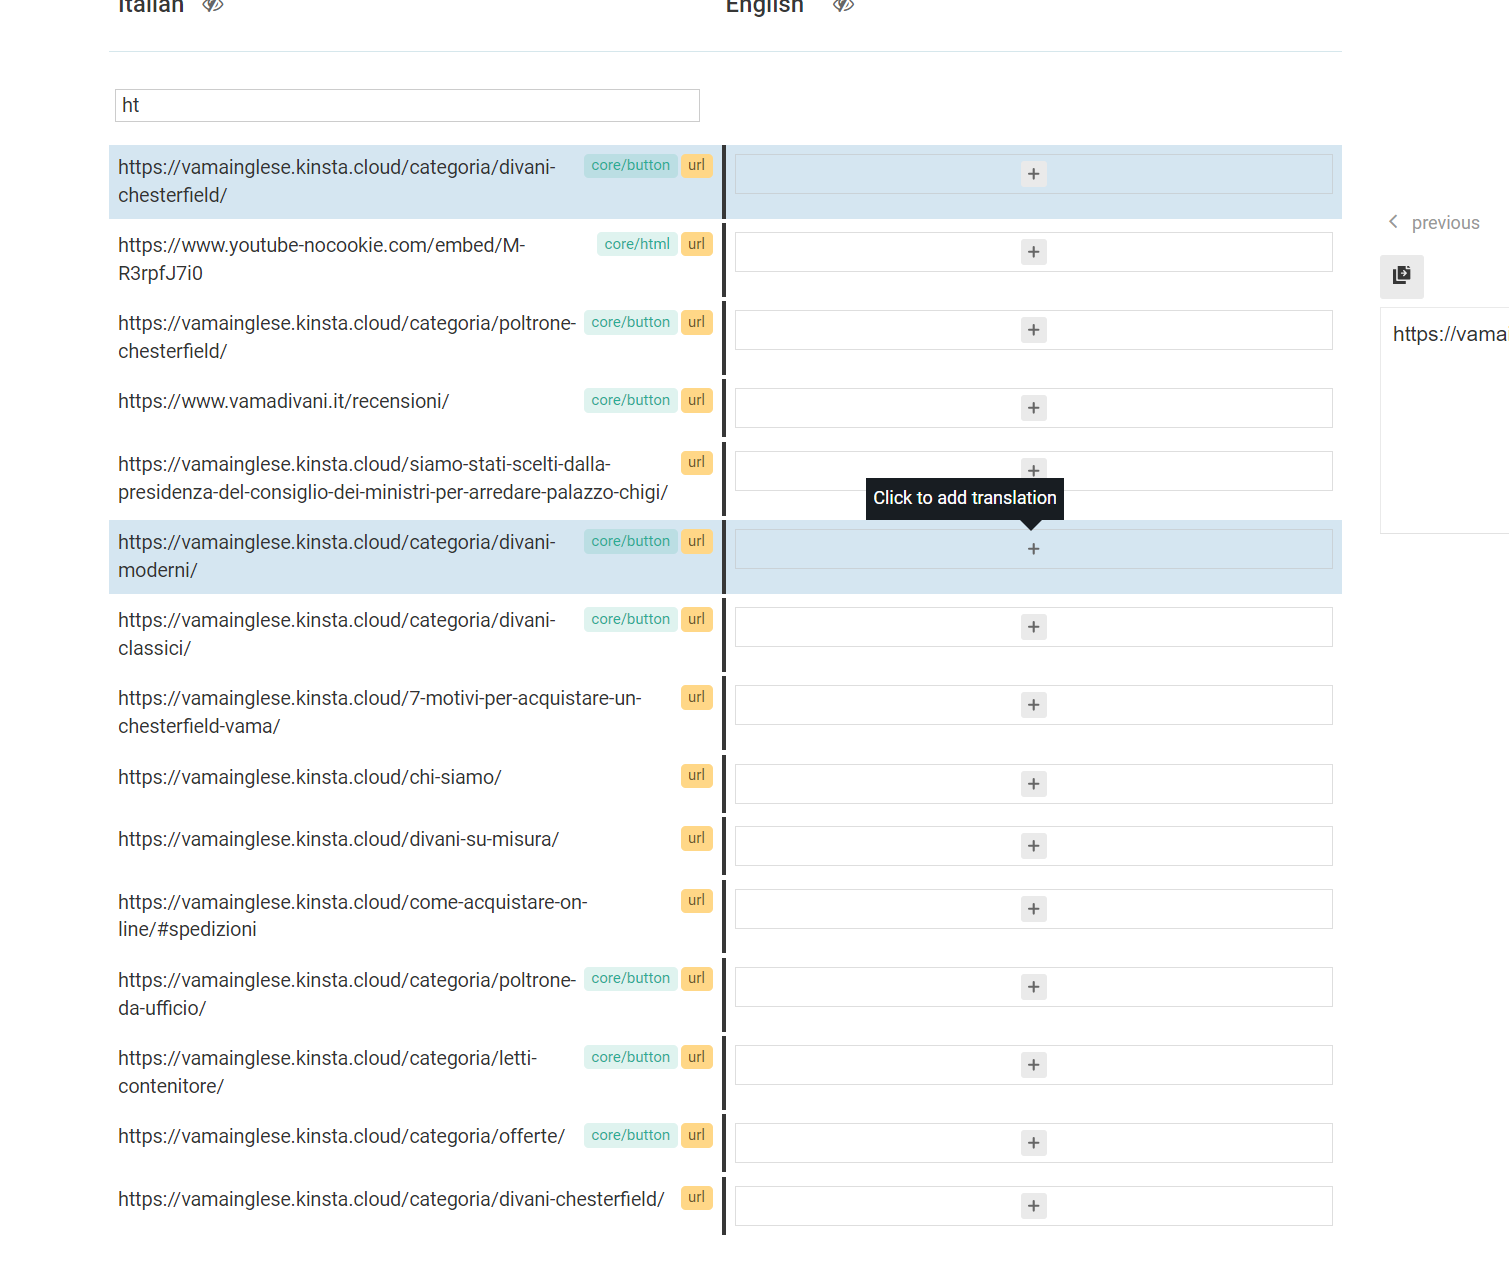The width and height of the screenshot is (1509, 1282).
Task: Toggle the English column visibility eye icon
Action: tap(843, 6)
